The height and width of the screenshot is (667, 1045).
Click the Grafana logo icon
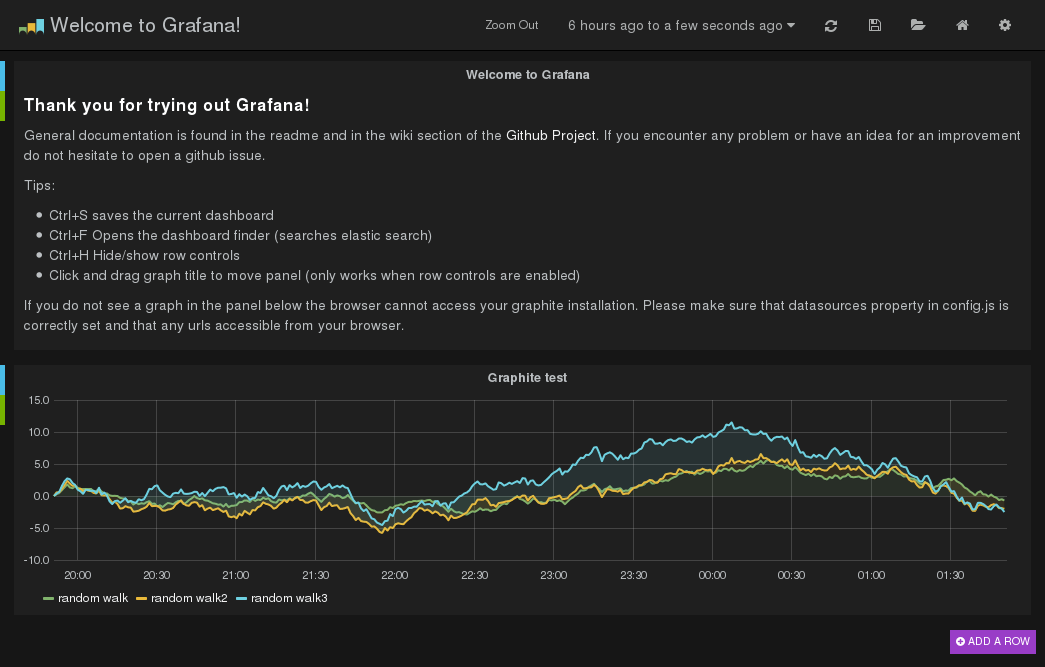coord(31,26)
